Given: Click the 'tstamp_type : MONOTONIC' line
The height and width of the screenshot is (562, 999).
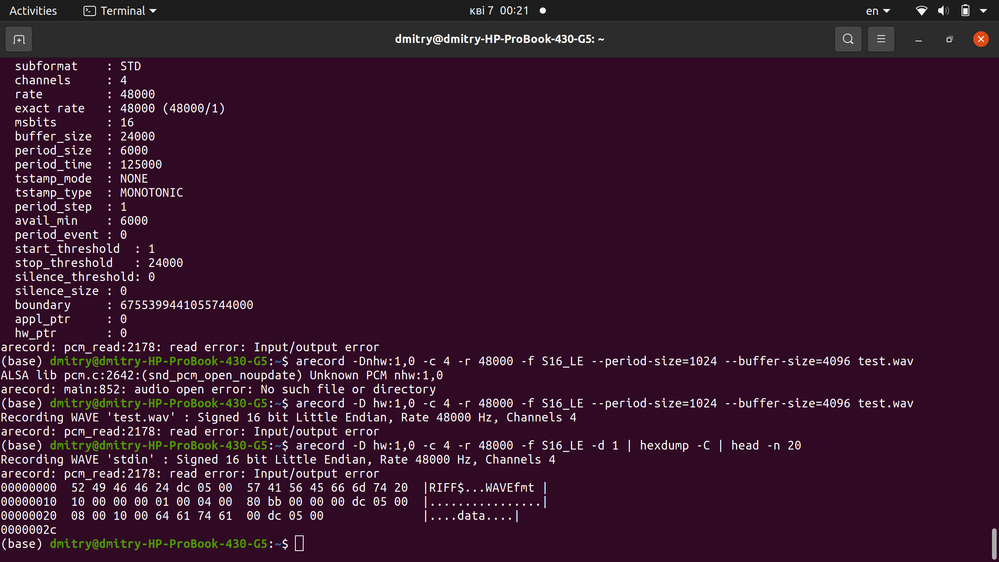Looking at the screenshot, I should 99,192.
